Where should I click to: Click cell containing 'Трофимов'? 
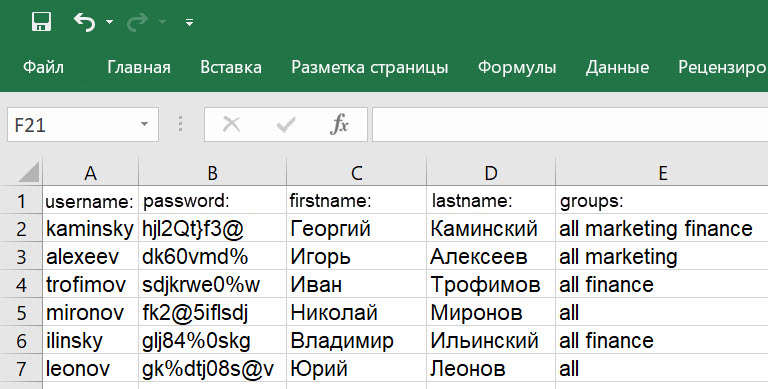click(x=491, y=285)
